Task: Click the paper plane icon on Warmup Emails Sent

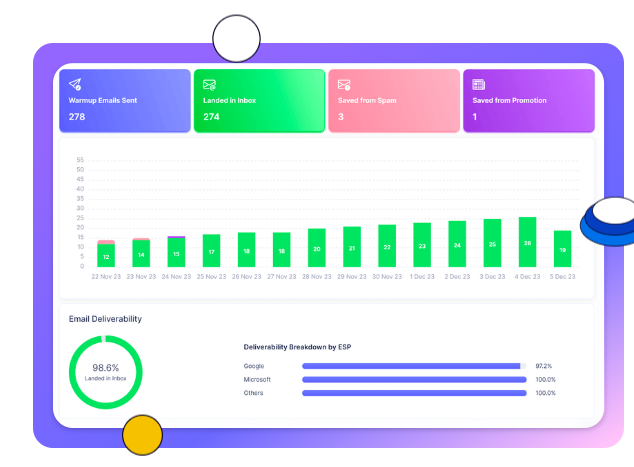Action: click(x=76, y=85)
